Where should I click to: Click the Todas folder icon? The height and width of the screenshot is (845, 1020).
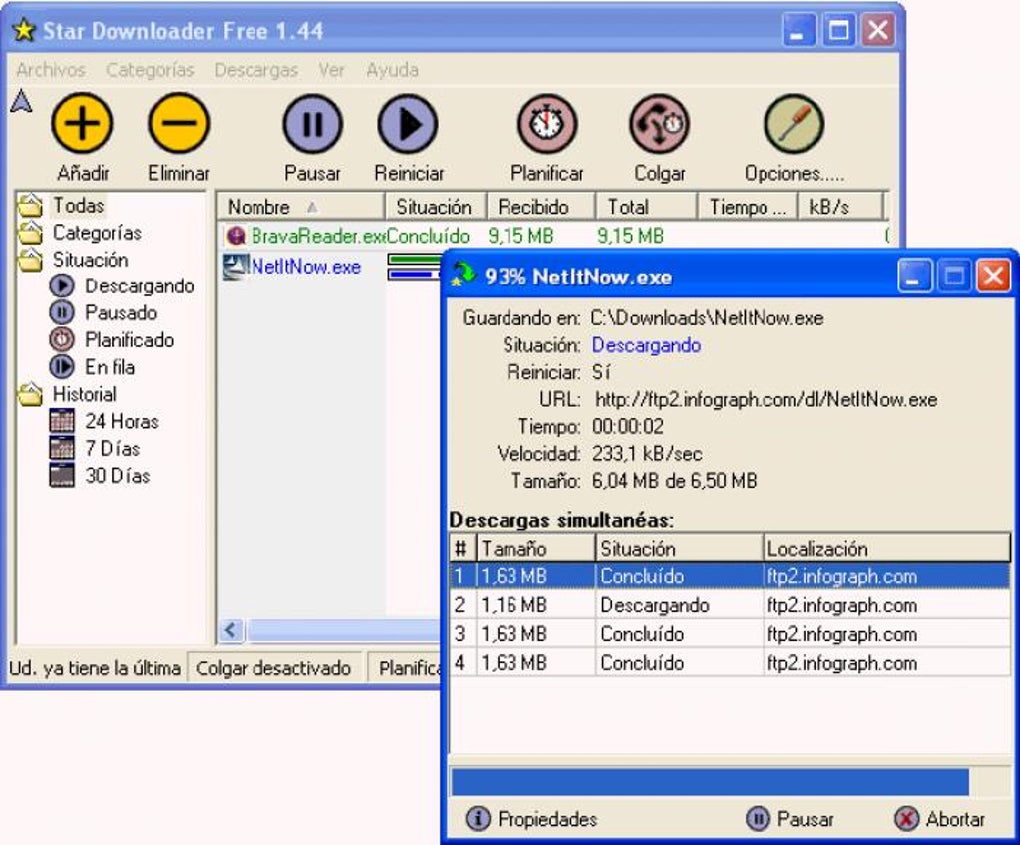point(30,206)
